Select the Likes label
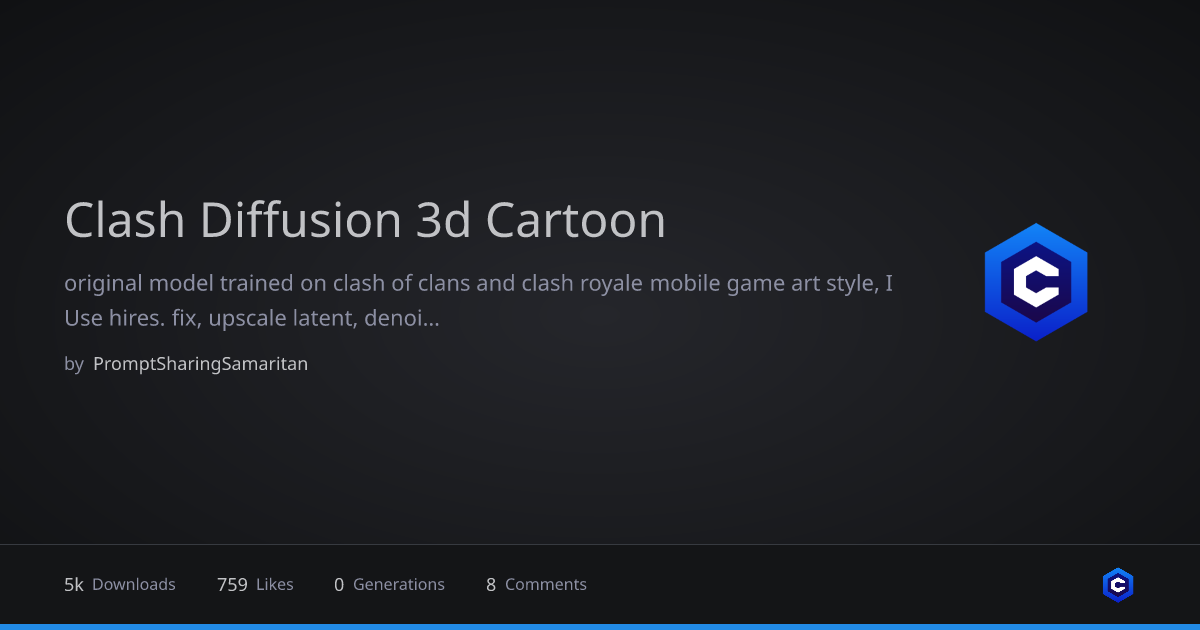Viewport: 1200px width, 630px height. [x=275, y=585]
